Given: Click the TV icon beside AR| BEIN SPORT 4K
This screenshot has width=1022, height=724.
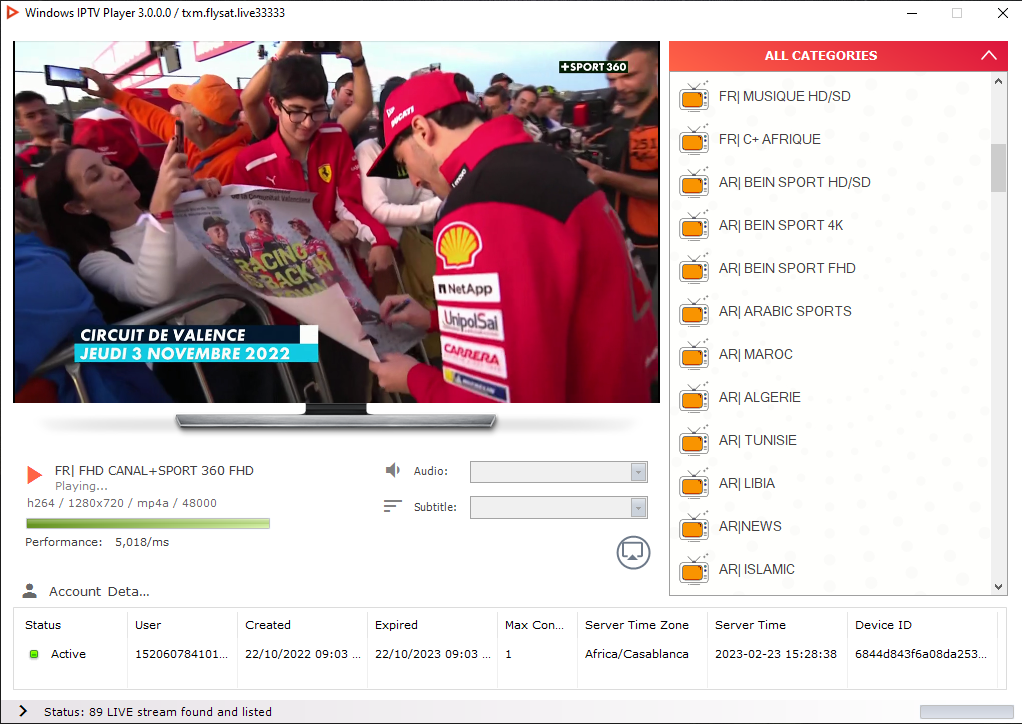Looking at the screenshot, I should 694,227.
